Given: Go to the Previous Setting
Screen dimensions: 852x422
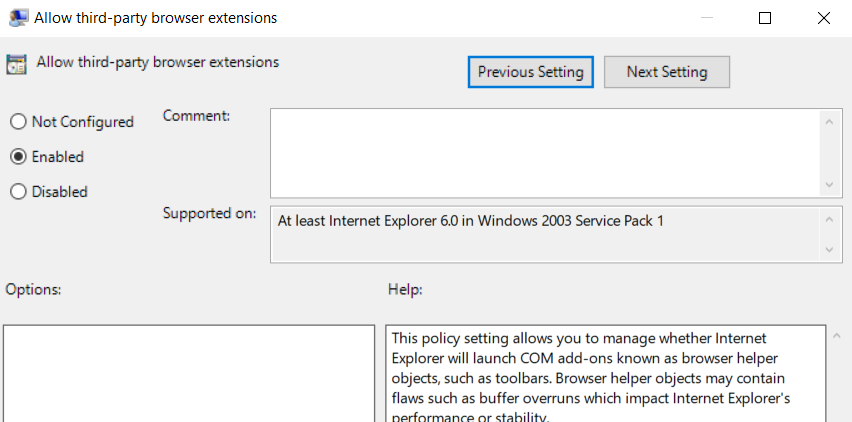Looking at the screenshot, I should [x=530, y=72].
